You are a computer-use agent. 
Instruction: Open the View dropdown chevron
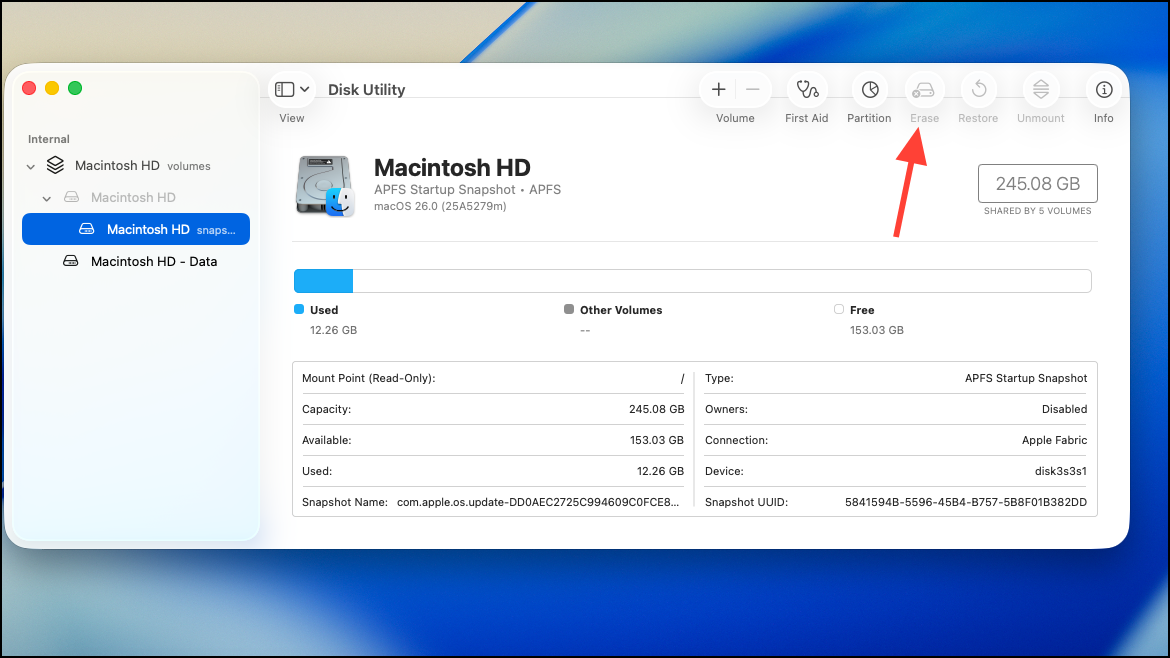[x=304, y=90]
